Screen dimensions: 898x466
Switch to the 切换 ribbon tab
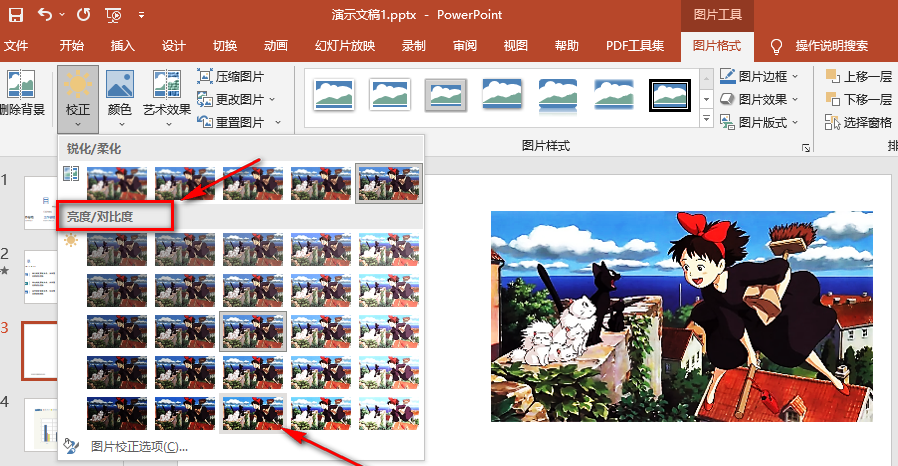224,46
